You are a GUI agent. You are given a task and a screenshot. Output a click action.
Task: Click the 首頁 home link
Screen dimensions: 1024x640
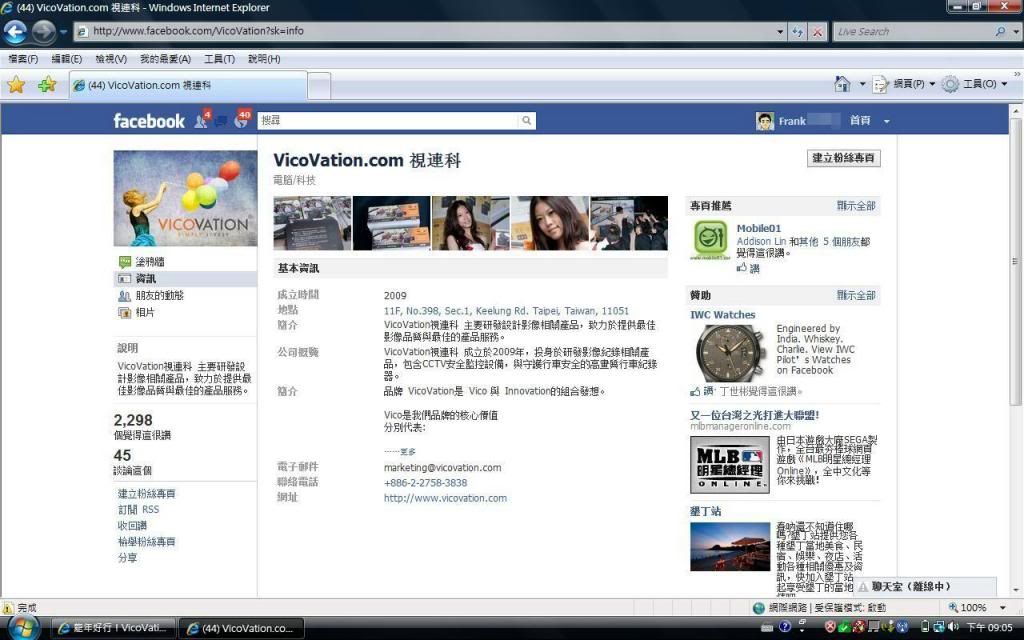tap(859, 121)
